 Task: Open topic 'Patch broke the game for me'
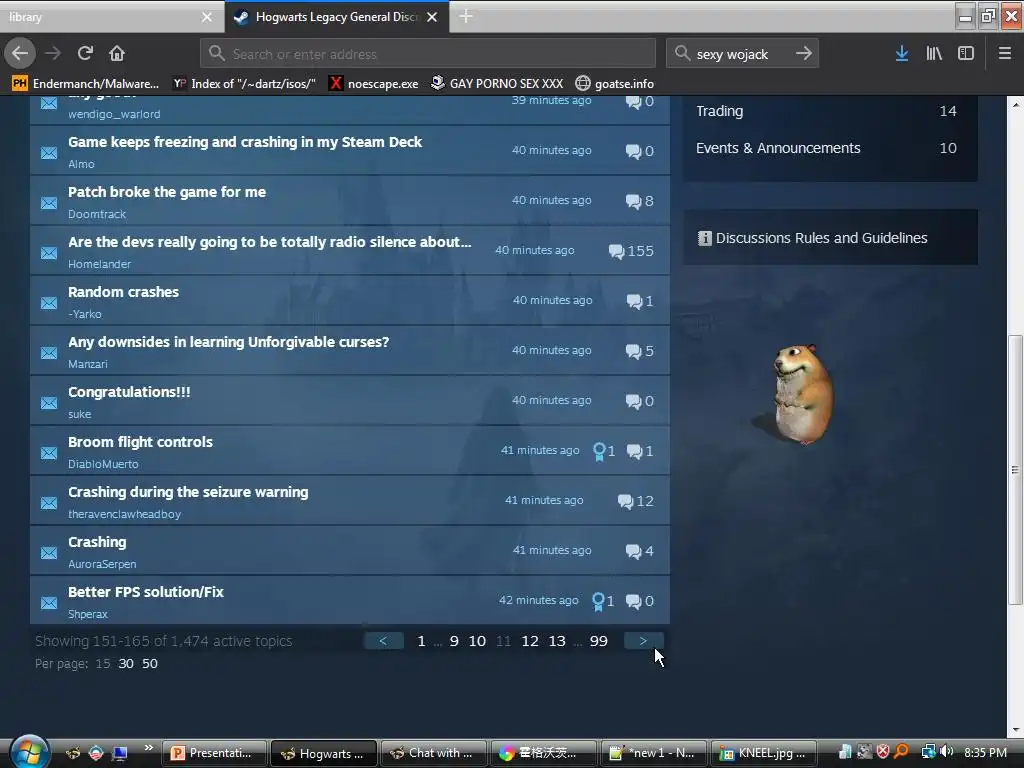167,192
